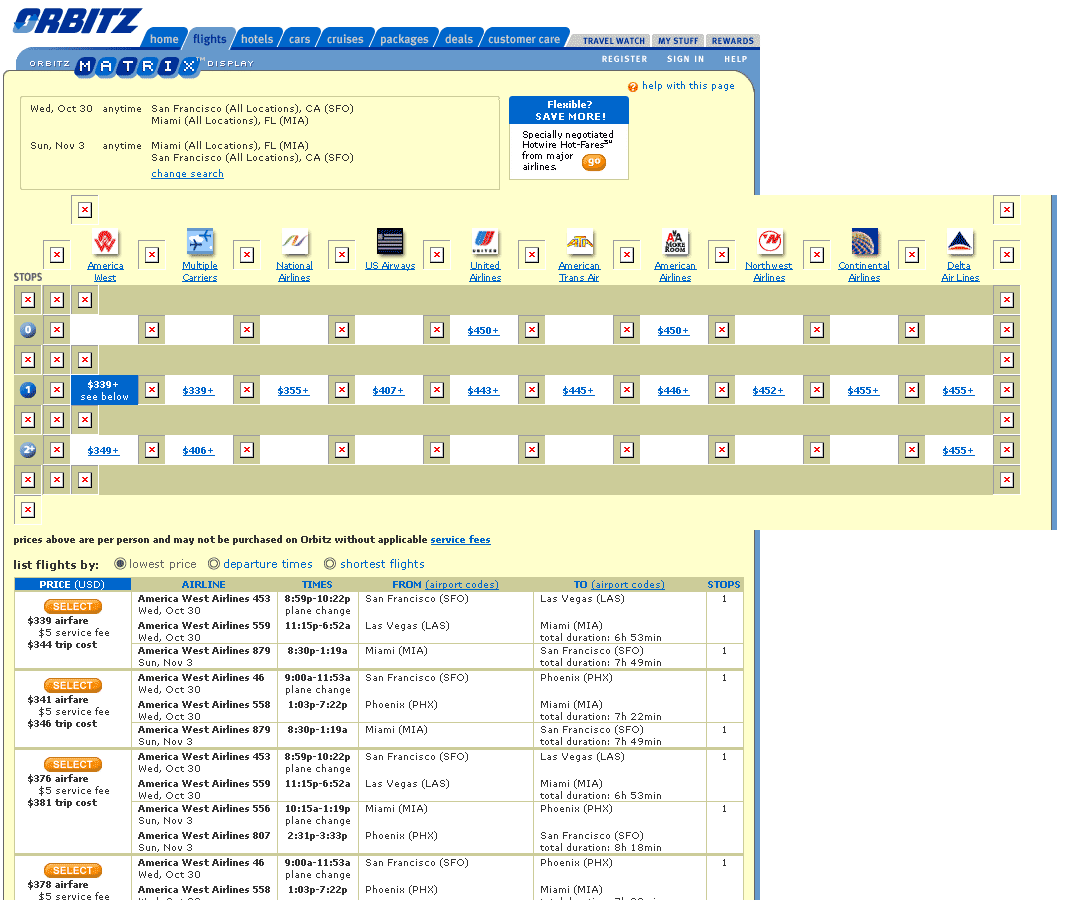
Task: Click American Trans Air $445+ fare
Action: pos(578,391)
